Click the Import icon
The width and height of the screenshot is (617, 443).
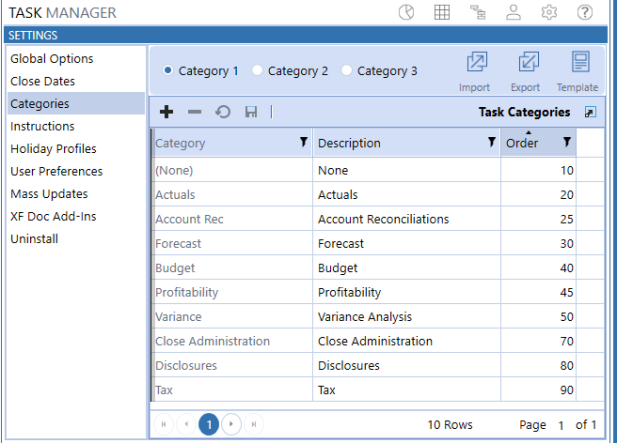pos(477,62)
